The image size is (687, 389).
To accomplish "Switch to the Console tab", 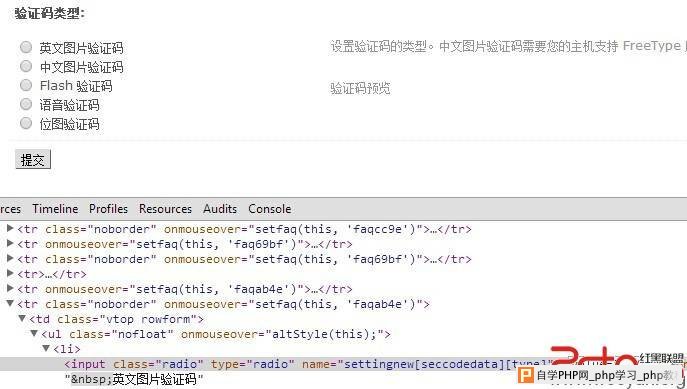I will [x=269, y=209].
